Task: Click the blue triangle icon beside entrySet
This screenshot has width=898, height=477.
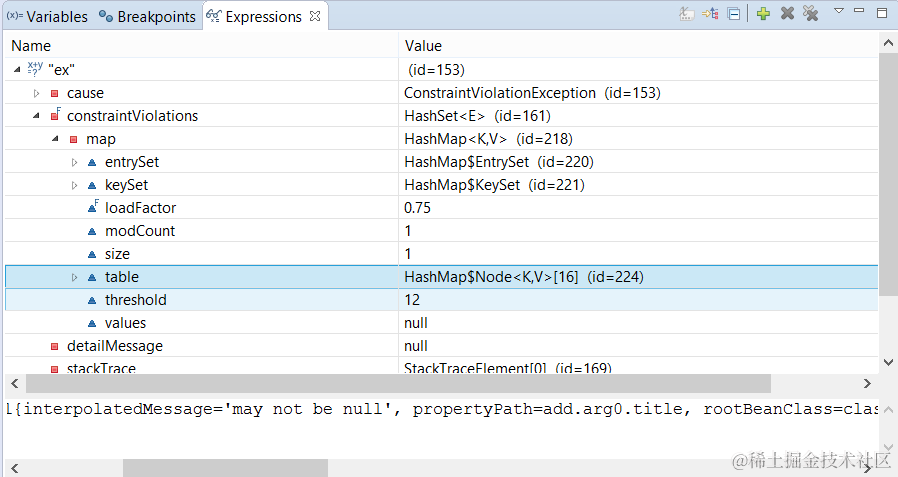Action: click(92, 163)
